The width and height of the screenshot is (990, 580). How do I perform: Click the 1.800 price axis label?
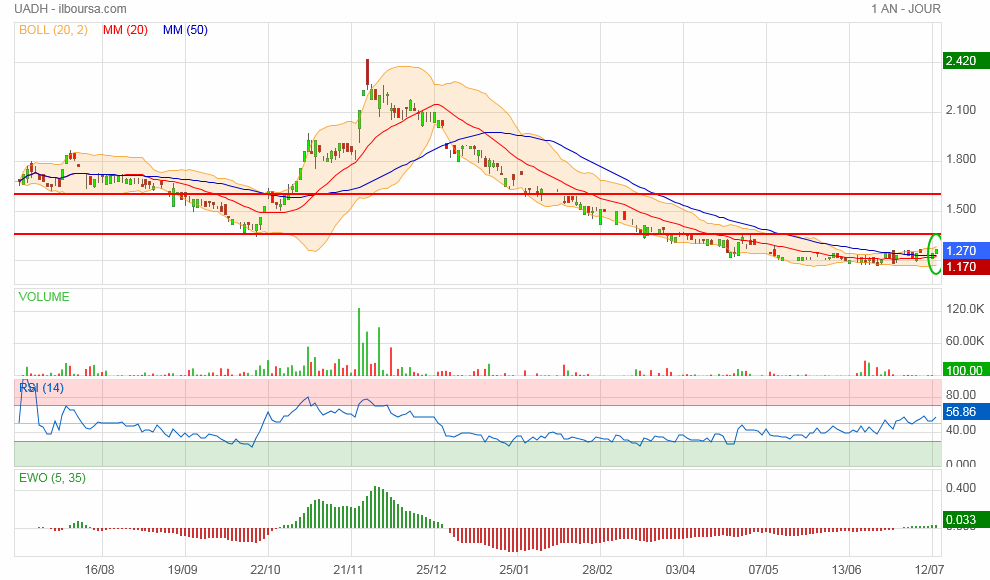coord(960,159)
